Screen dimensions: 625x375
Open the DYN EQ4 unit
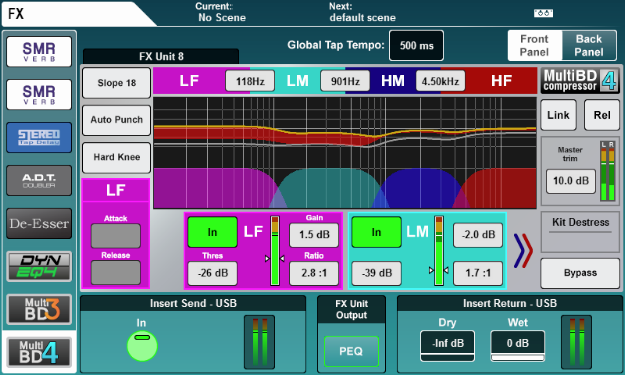pos(39,266)
